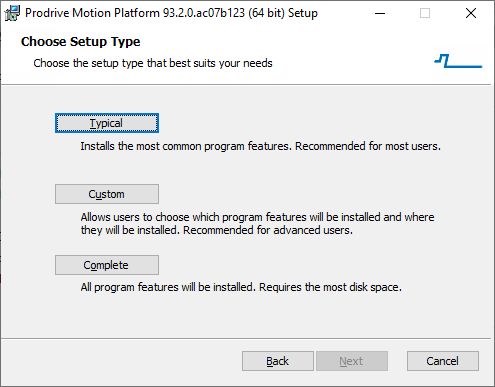Close the Setup window

(471, 13)
